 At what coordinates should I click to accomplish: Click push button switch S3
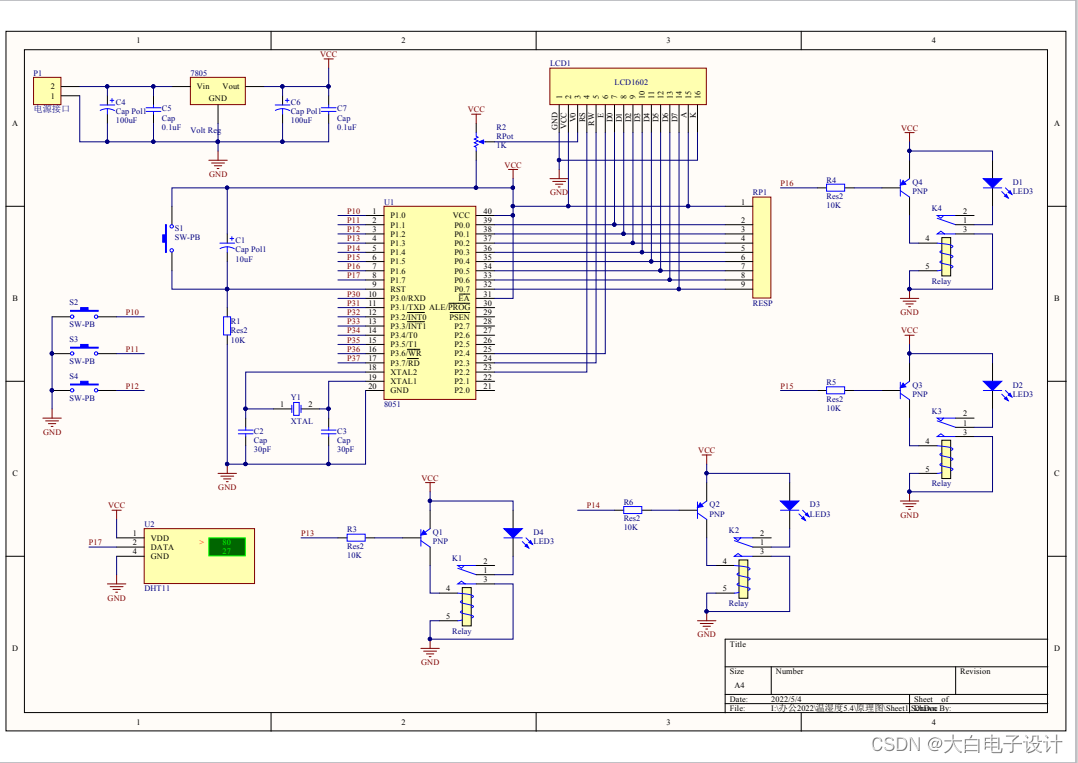coord(84,348)
